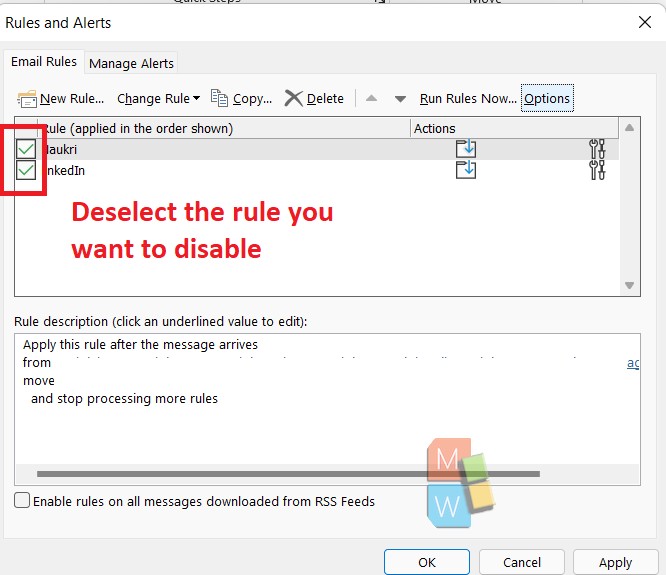The image size is (666, 575).
Task: Uncheck the LinkedIn rule checkbox
Action: (26, 170)
